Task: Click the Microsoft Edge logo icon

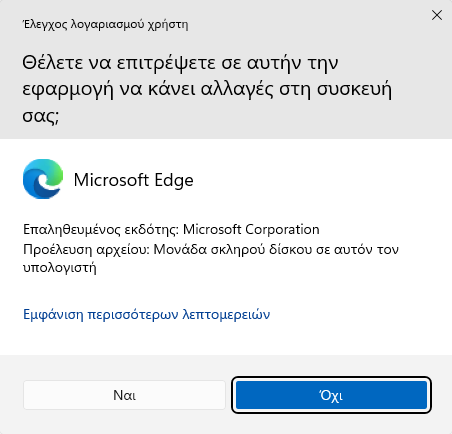Action: [43, 179]
